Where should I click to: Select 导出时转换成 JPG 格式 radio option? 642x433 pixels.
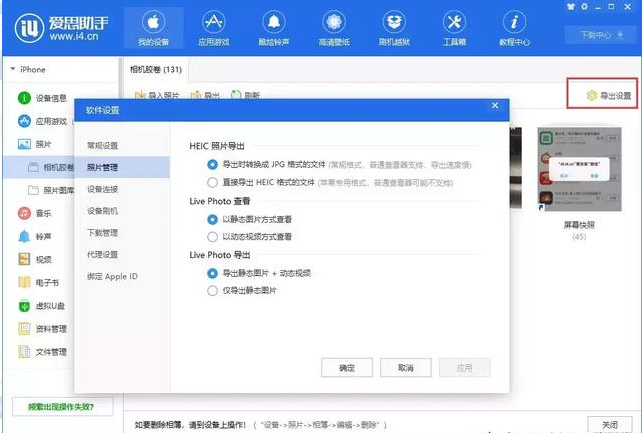coord(212,164)
